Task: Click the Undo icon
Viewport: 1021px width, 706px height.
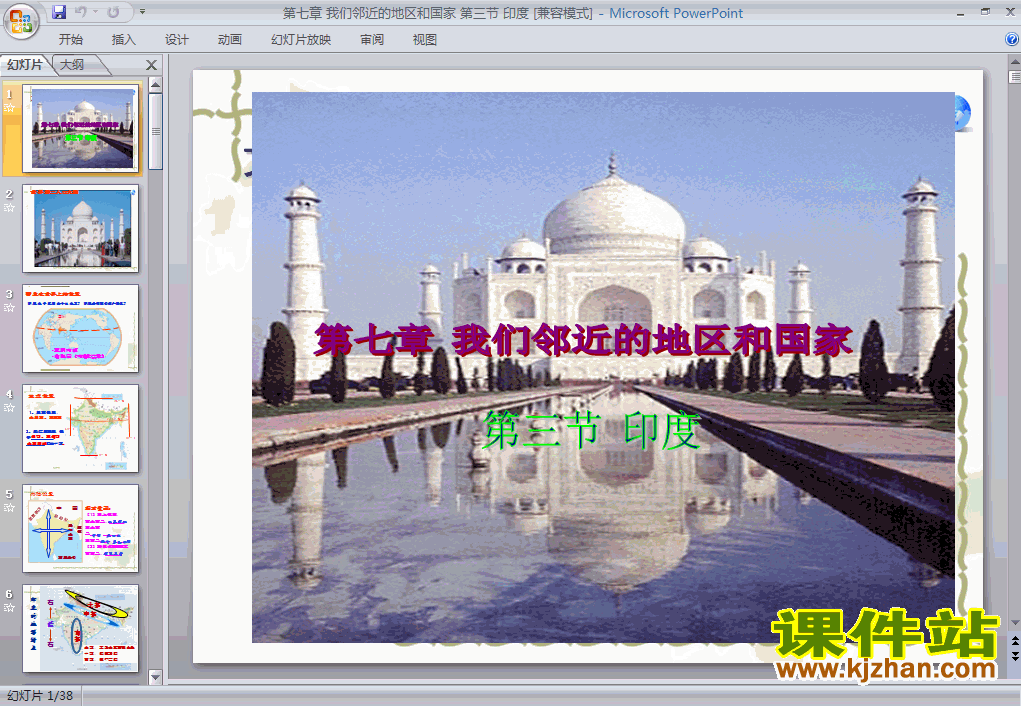Action: coord(81,12)
